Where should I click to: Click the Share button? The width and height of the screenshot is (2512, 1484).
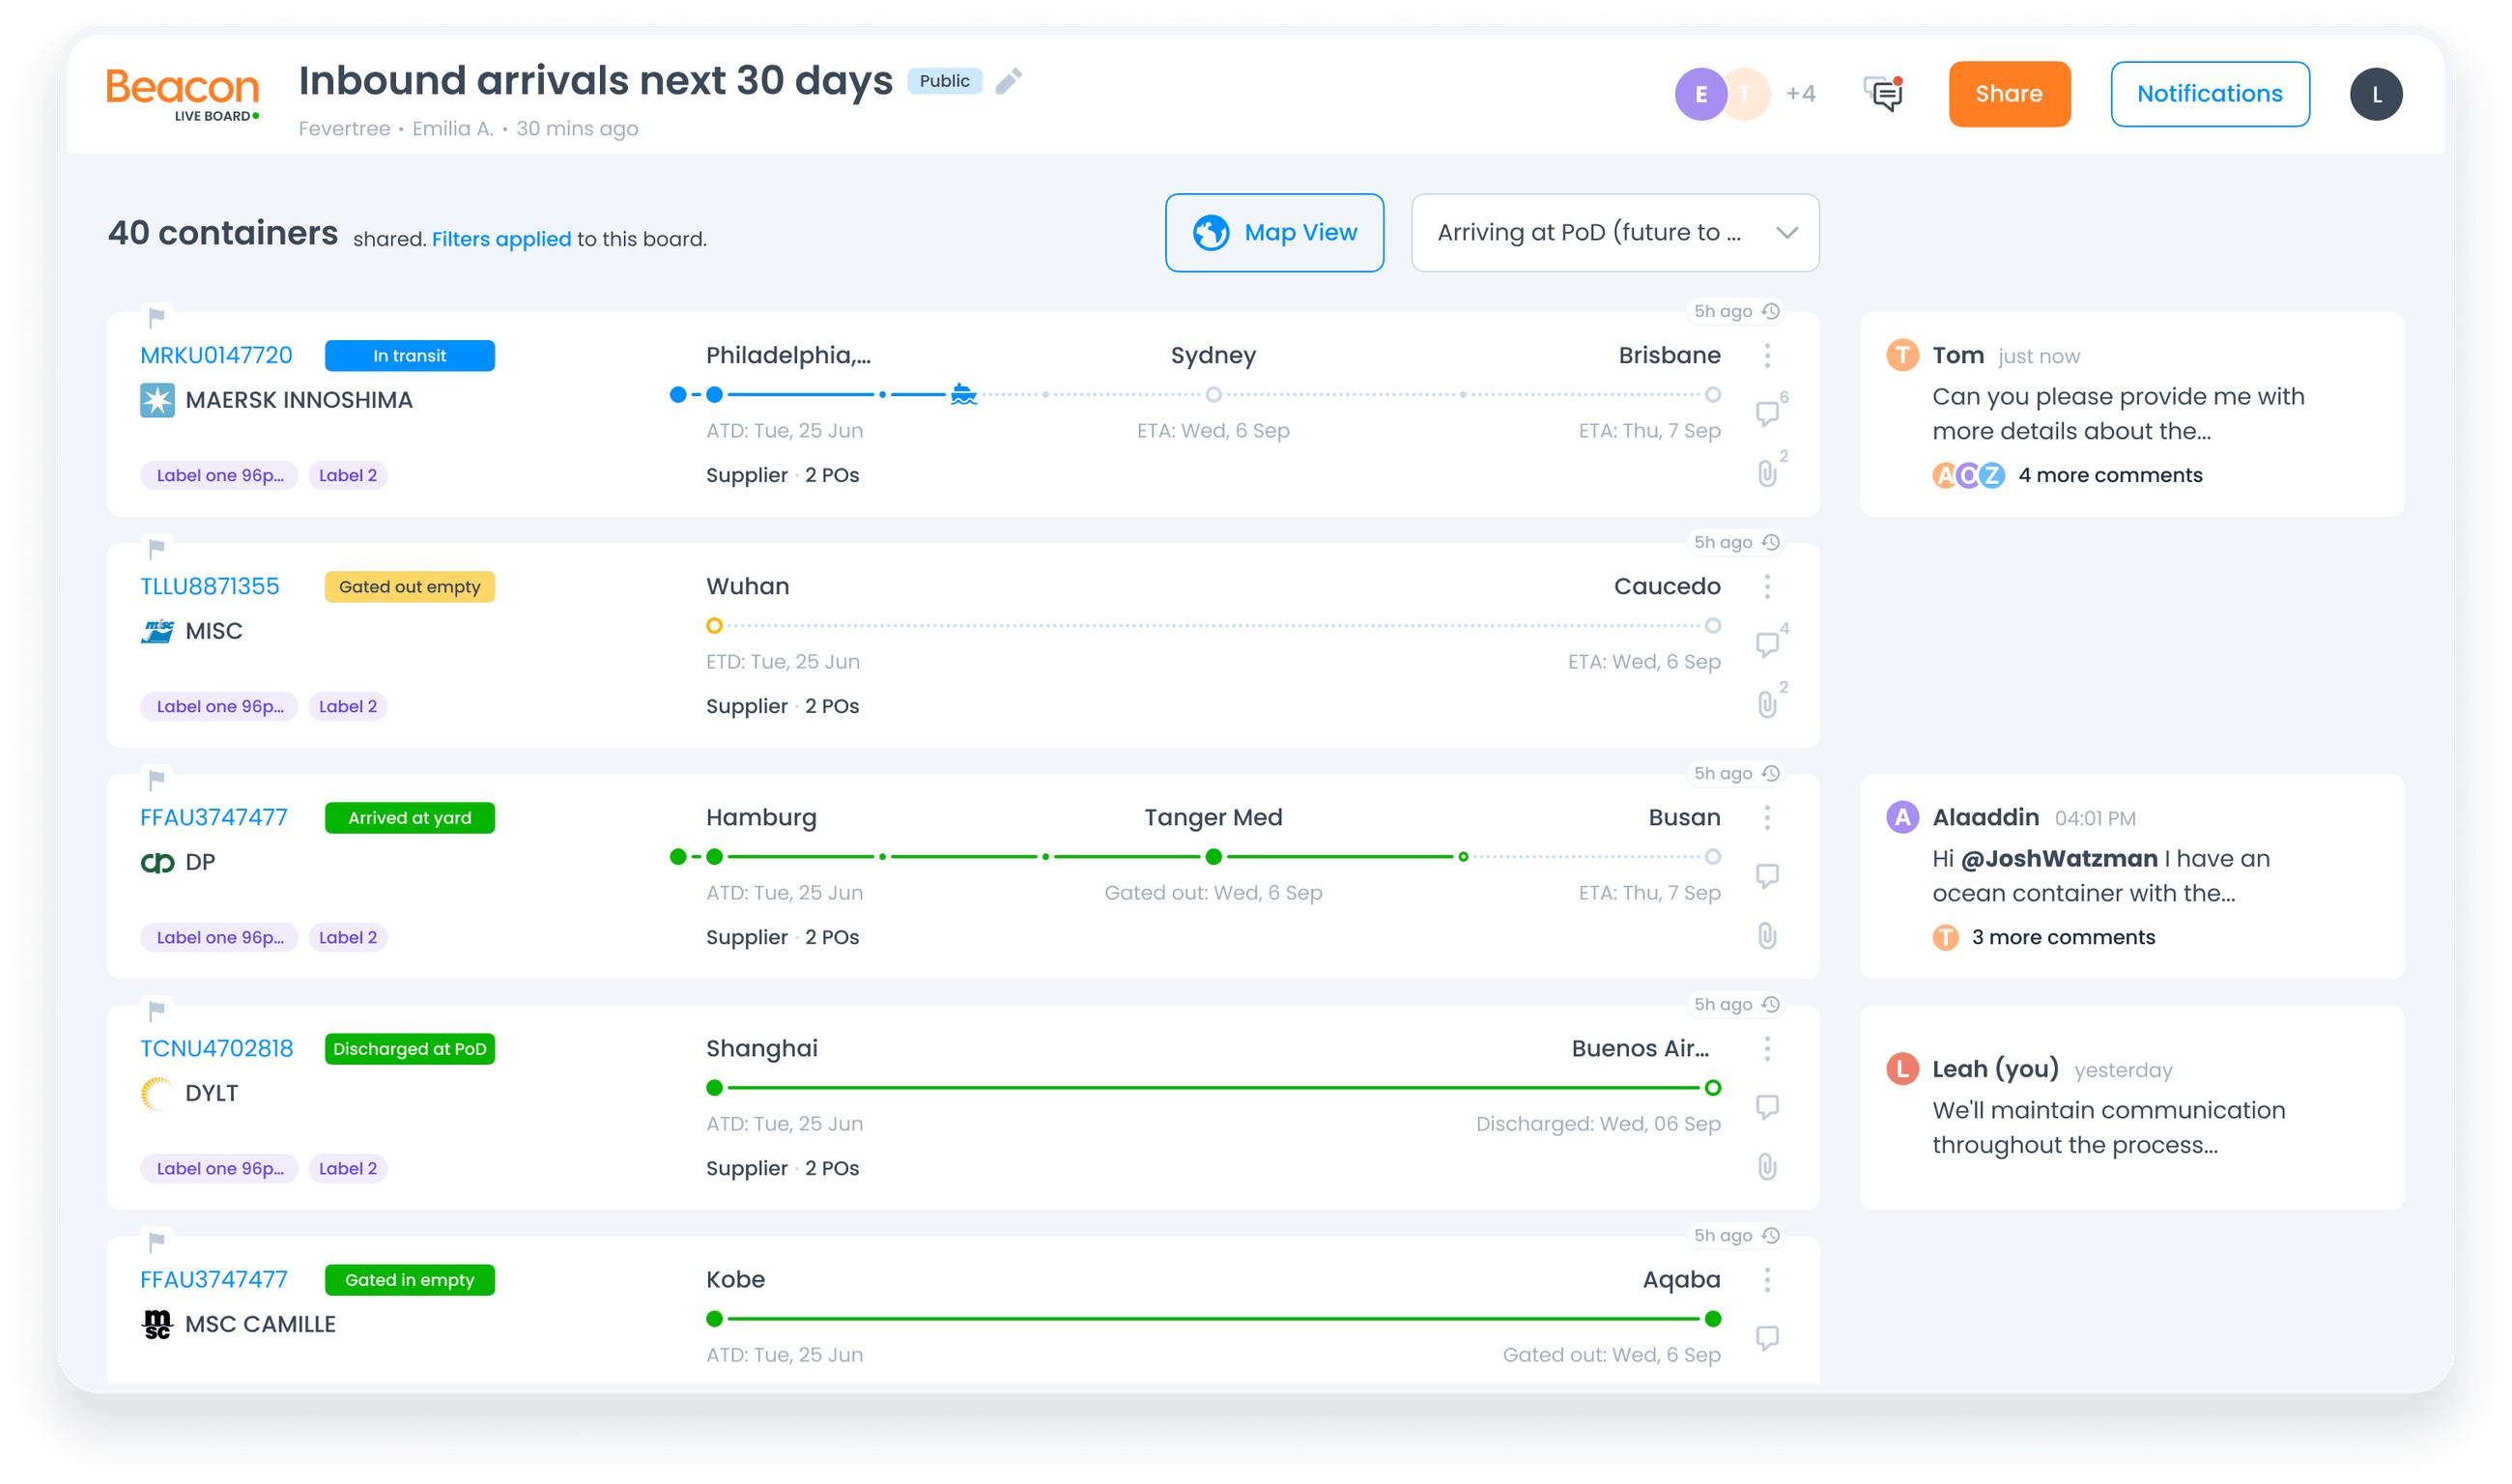click(2009, 93)
